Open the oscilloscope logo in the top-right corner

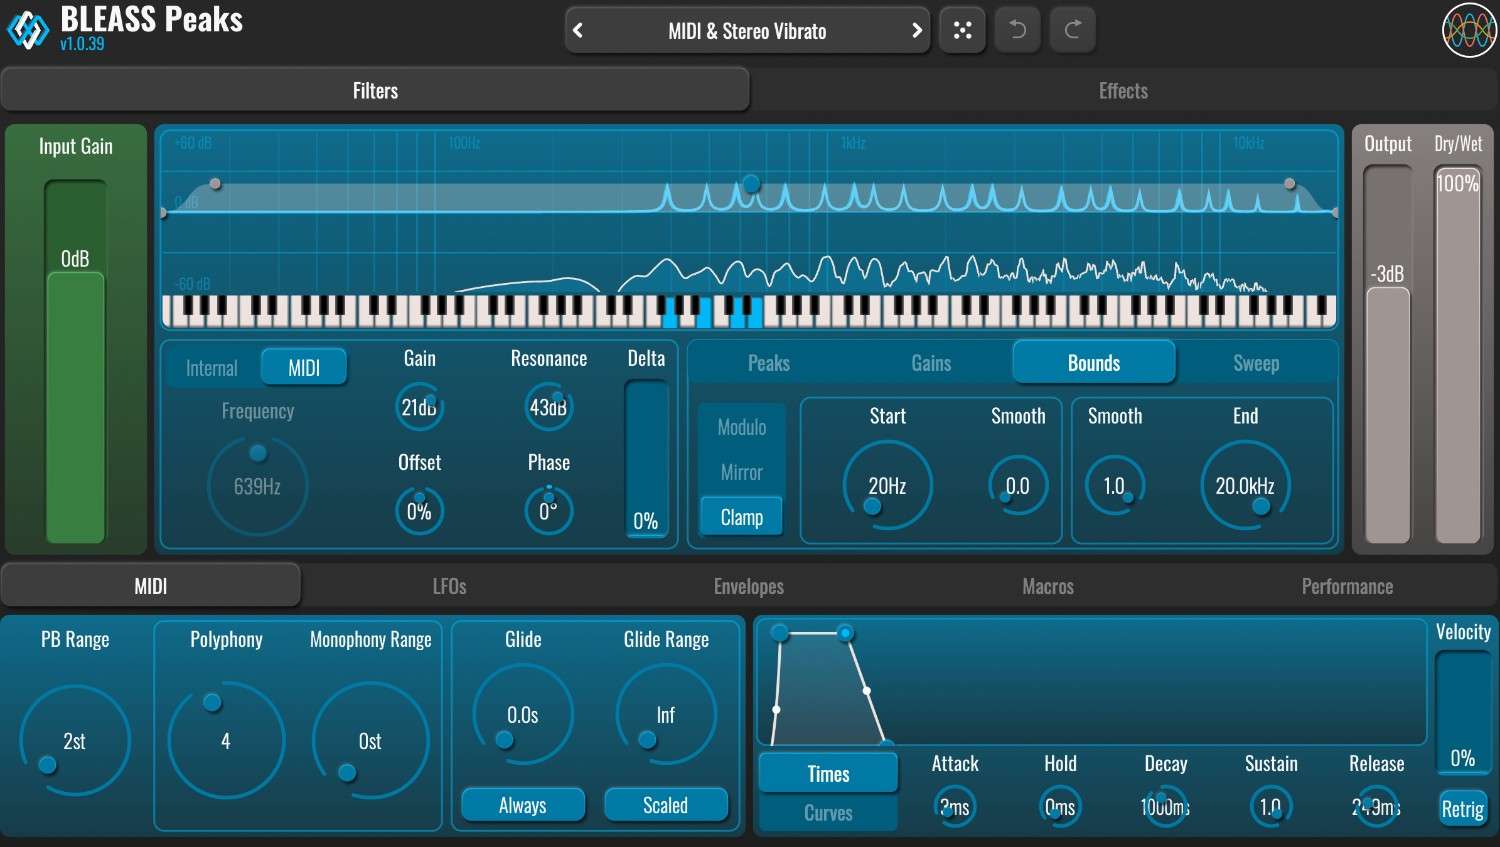coord(1467,30)
